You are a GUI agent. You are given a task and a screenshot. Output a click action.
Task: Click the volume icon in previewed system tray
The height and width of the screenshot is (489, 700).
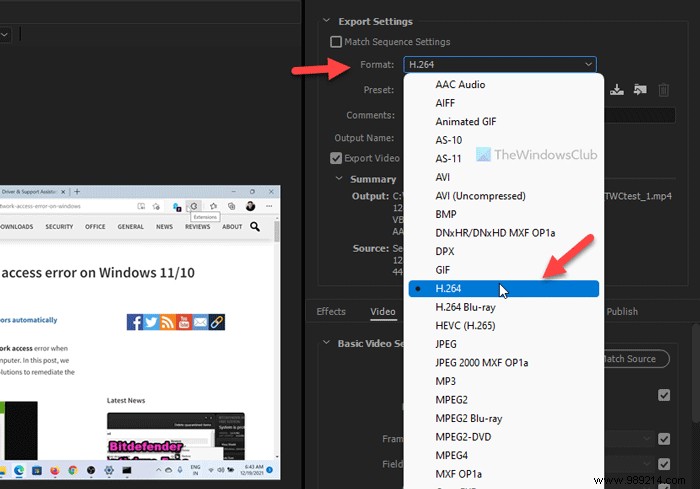(221, 470)
